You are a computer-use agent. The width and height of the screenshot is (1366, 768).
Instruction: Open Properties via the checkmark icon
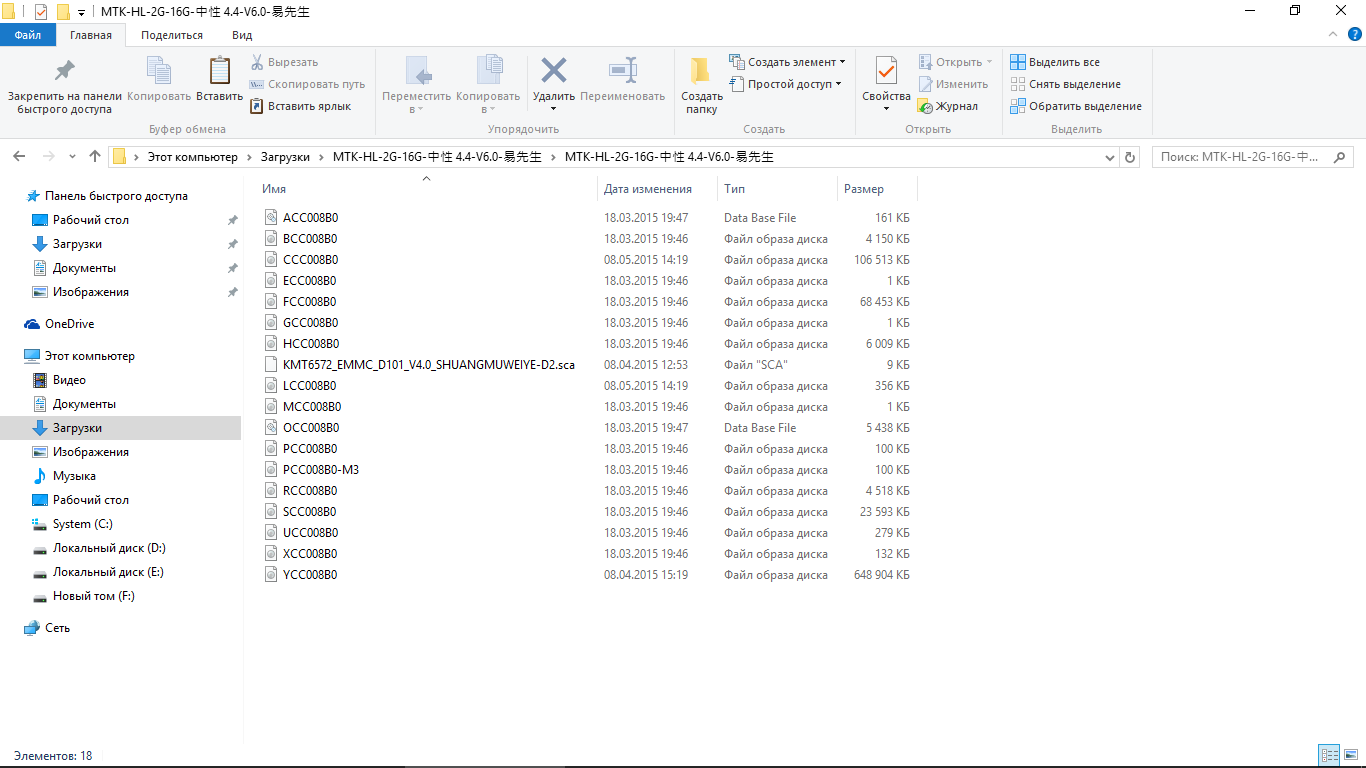tap(886, 71)
